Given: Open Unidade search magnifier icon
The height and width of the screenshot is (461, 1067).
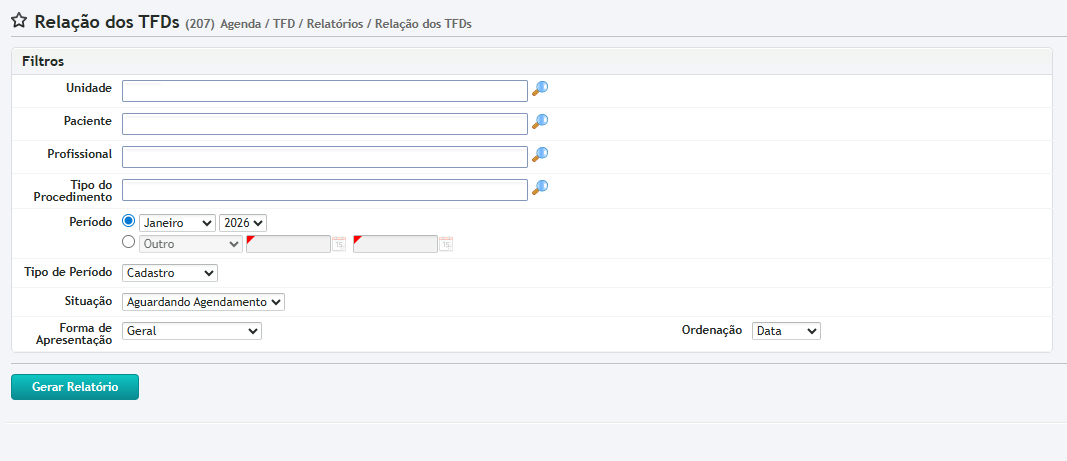Looking at the screenshot, I should (540, 89).
